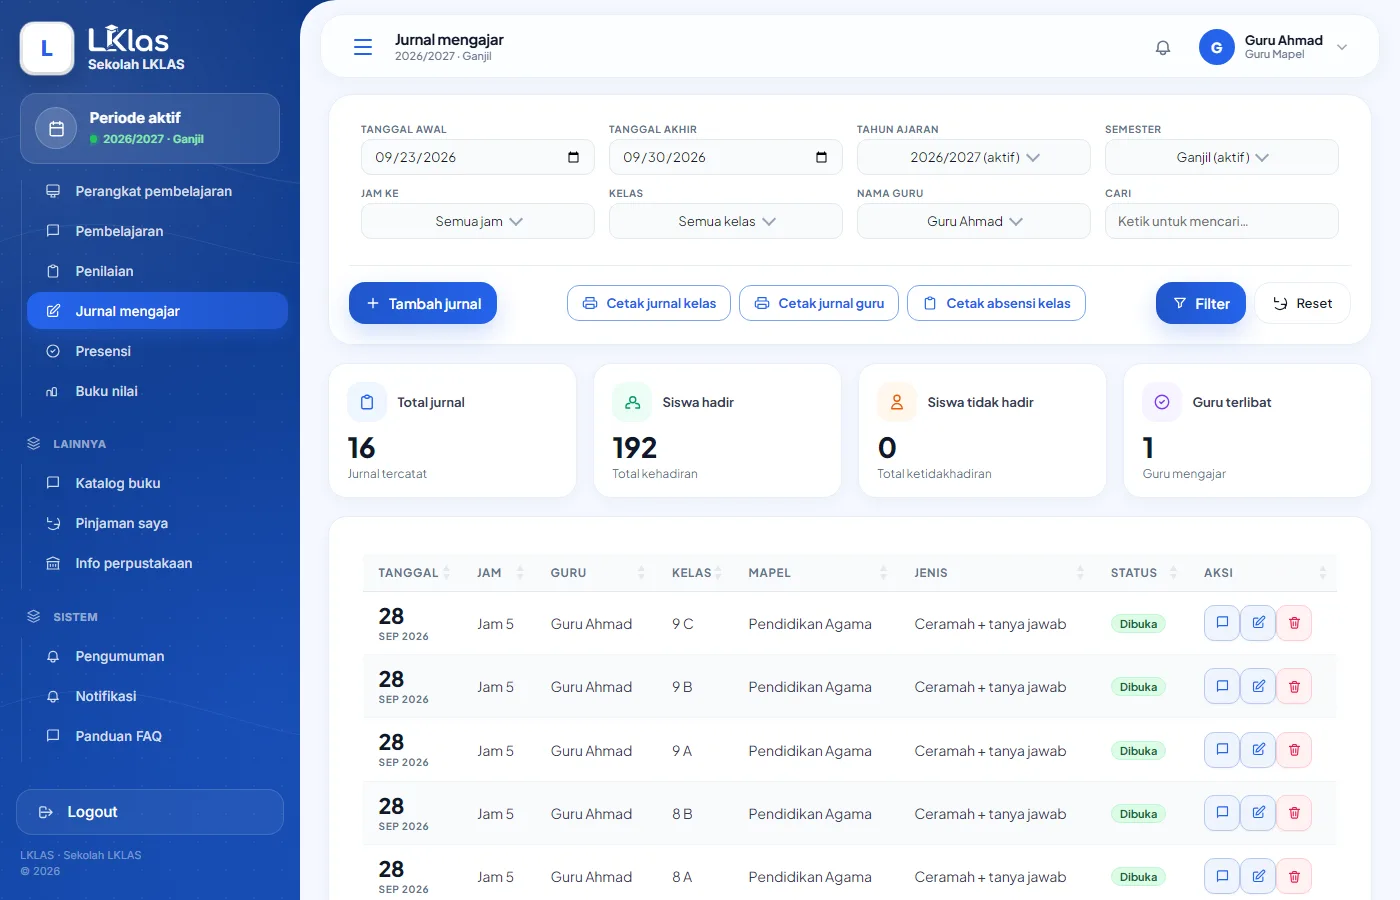Delete the 9 A journal entry
The height and width of the screenshot is (900, 1400).
point(1294,750)
